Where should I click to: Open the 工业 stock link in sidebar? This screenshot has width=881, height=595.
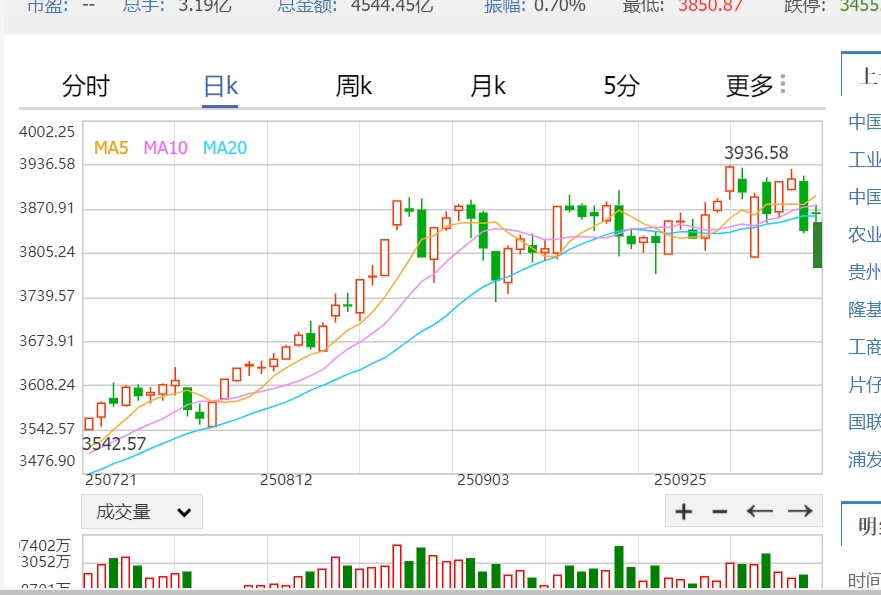(865, 159)
